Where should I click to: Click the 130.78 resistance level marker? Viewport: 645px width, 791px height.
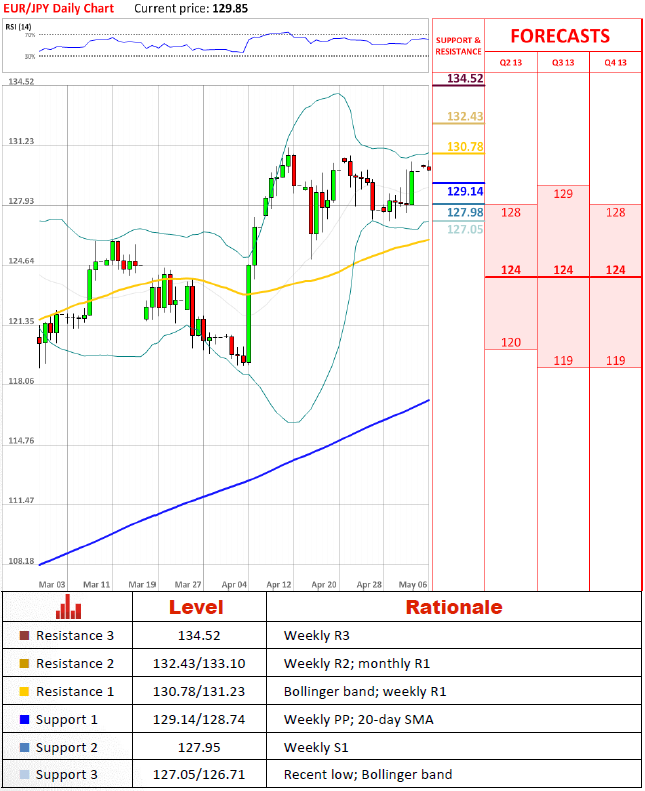click(465, 147)
